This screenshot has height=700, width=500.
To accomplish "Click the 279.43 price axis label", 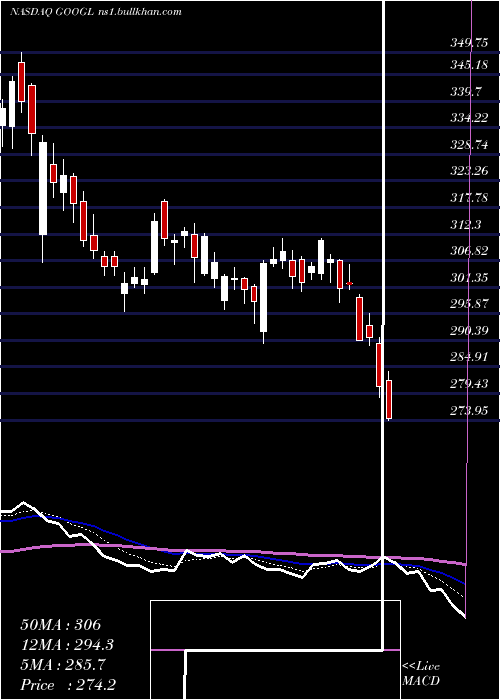I will (x=468, y=383).
